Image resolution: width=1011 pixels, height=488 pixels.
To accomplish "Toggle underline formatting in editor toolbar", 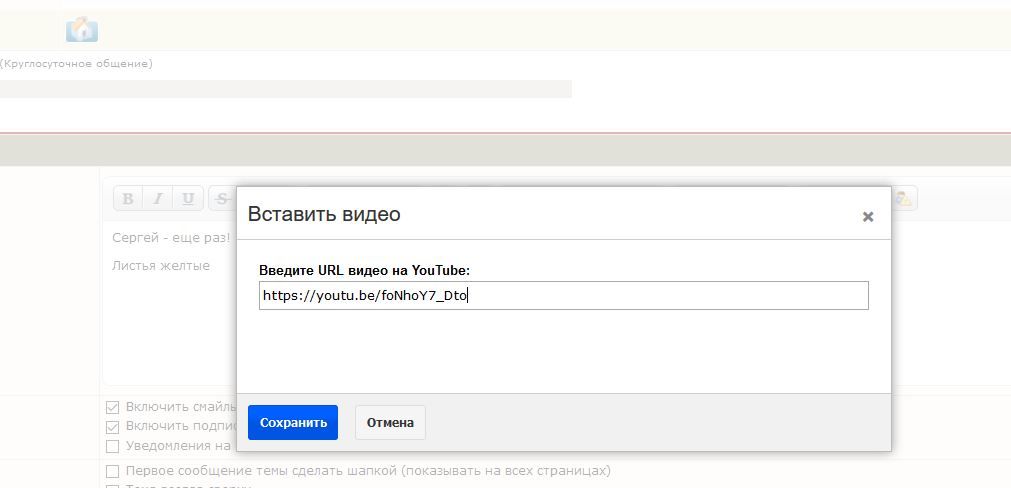I will pyautogui.click(x=188, y=199).
